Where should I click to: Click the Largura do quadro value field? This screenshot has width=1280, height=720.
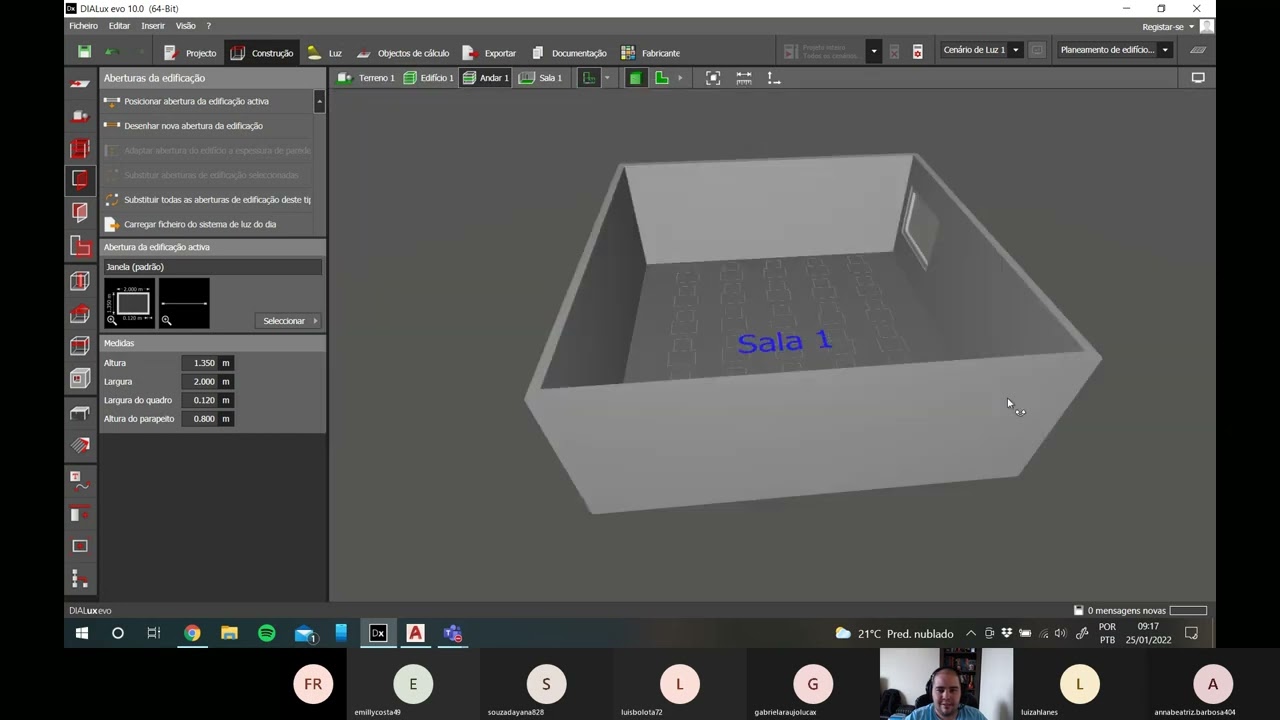200,400
